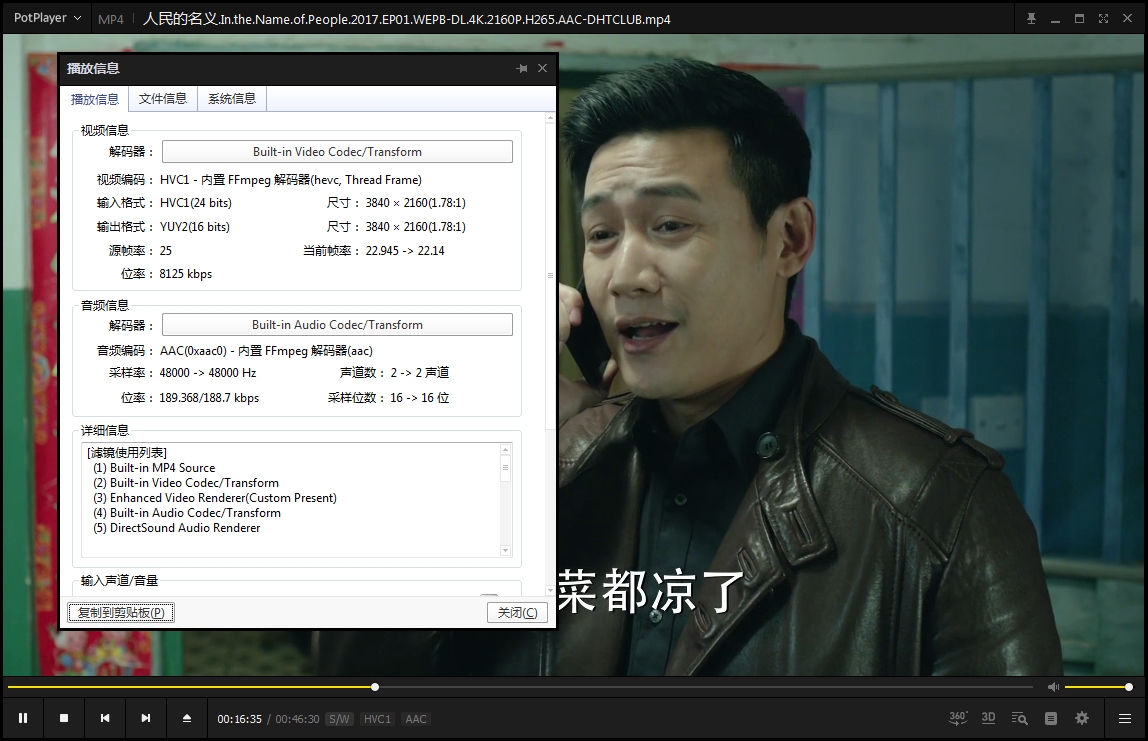Close the PotPlayer window

click(1128, 19)
